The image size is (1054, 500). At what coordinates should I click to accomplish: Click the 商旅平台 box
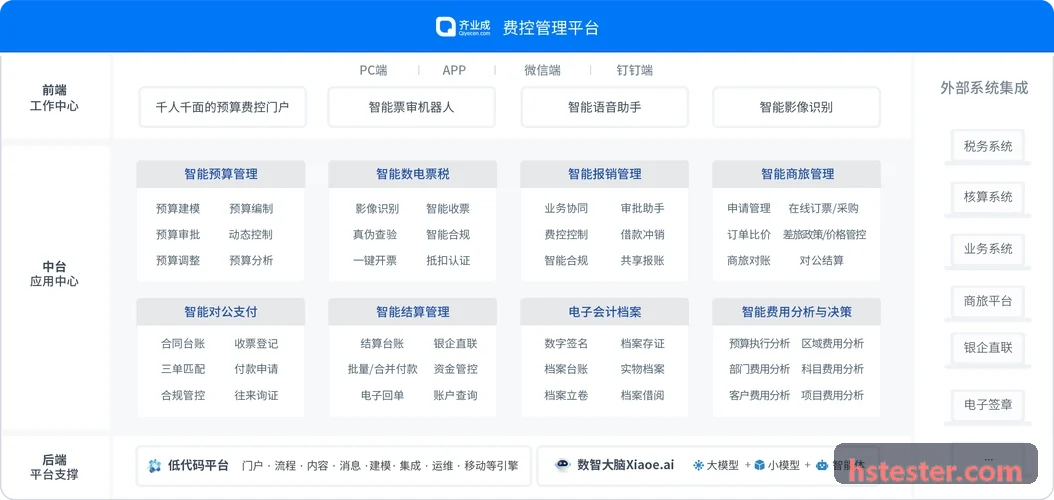(987, 301)
